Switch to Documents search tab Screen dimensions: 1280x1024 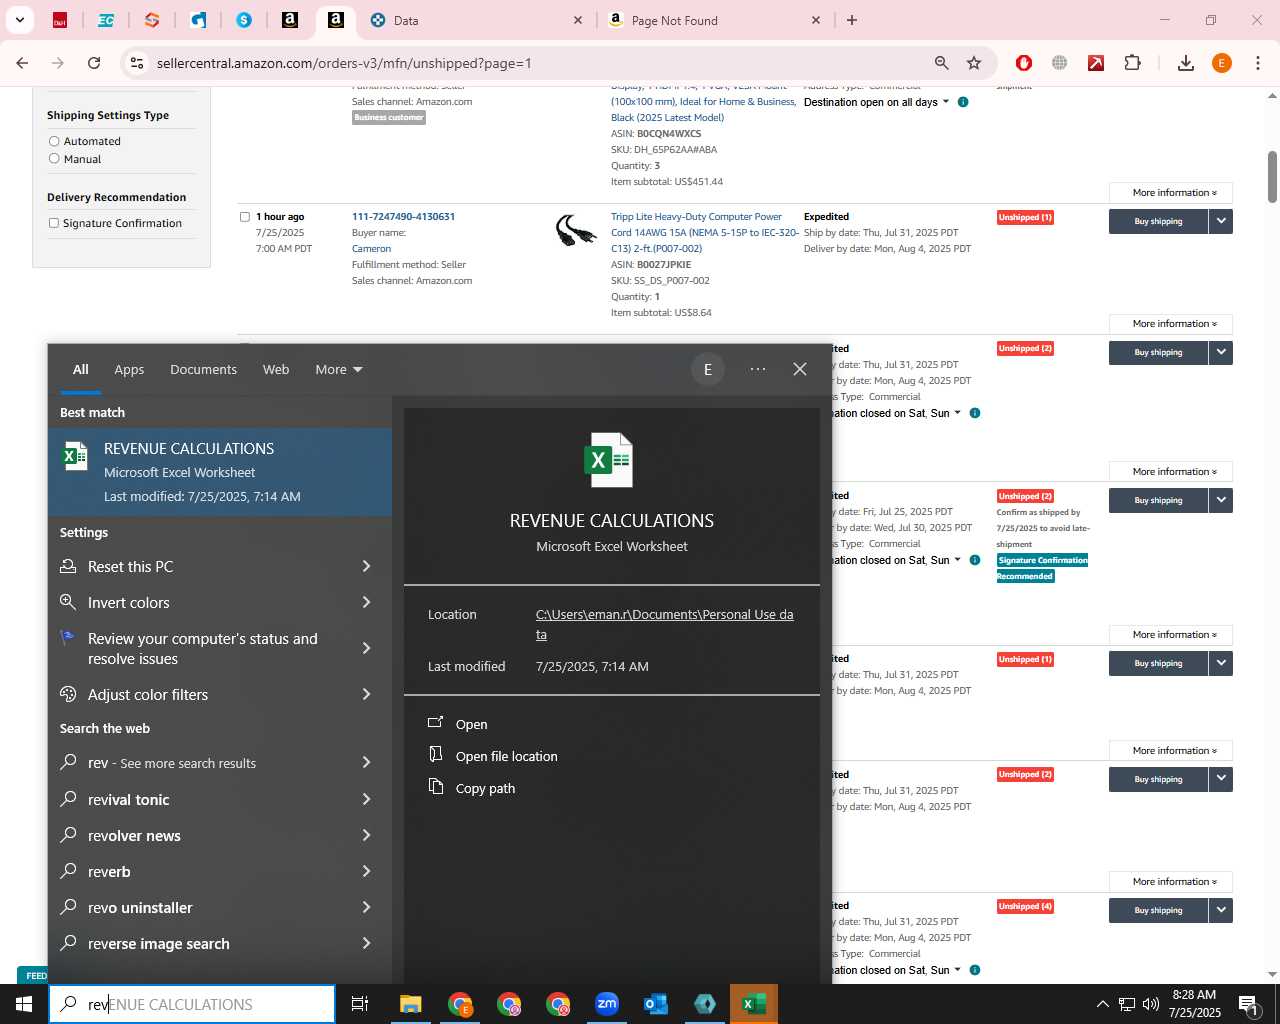tap(203, 369)
